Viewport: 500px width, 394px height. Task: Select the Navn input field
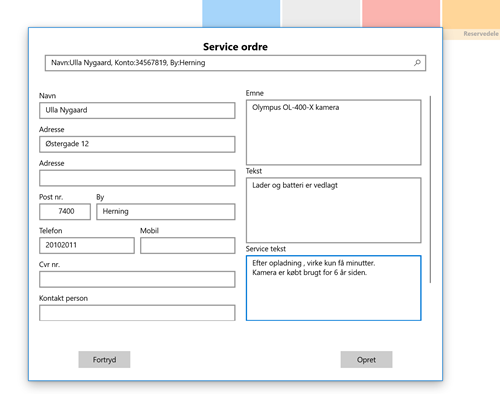click(x=137, y=110)
